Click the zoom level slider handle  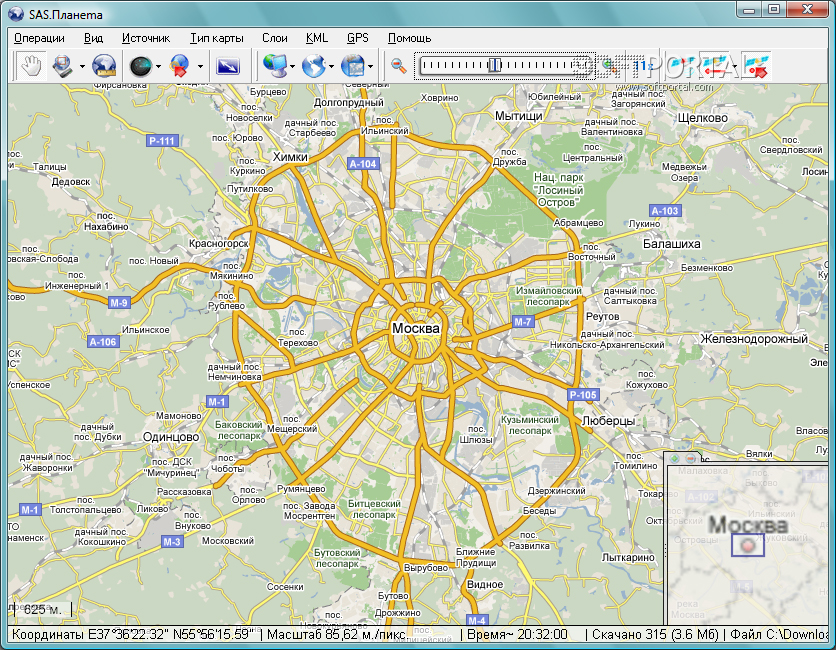[x=494, y=66]
